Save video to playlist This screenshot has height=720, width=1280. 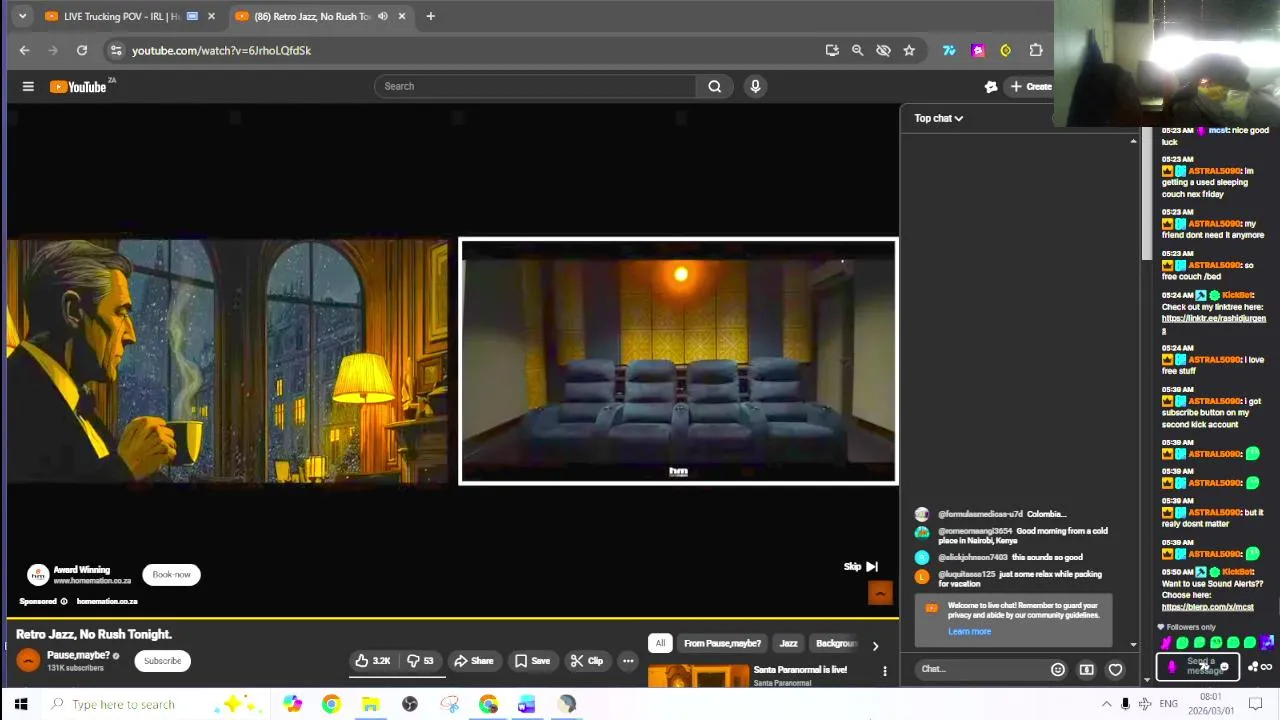coord(532,661)
